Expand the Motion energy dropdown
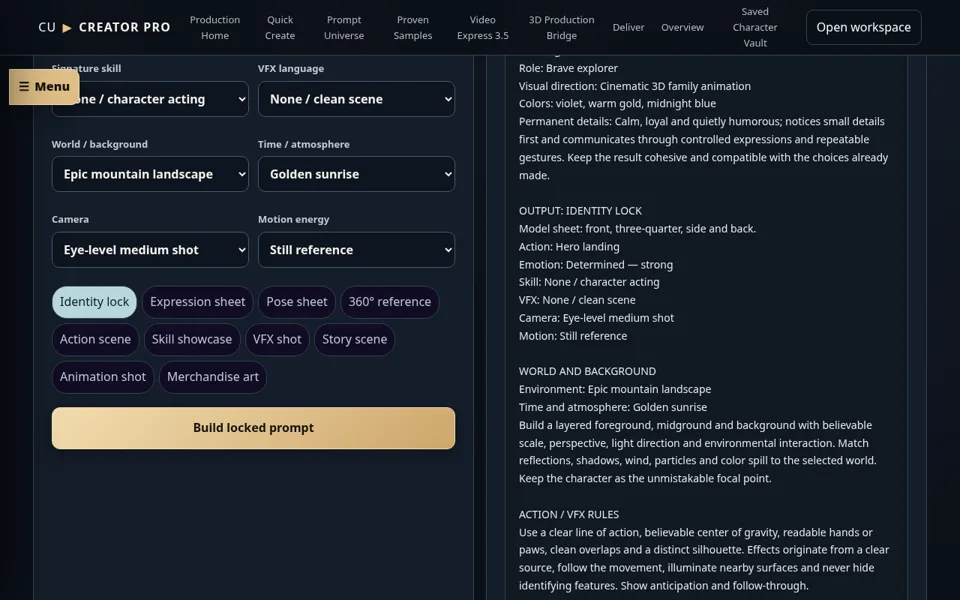The image size is (960, 600). click(x=356, y=250)
